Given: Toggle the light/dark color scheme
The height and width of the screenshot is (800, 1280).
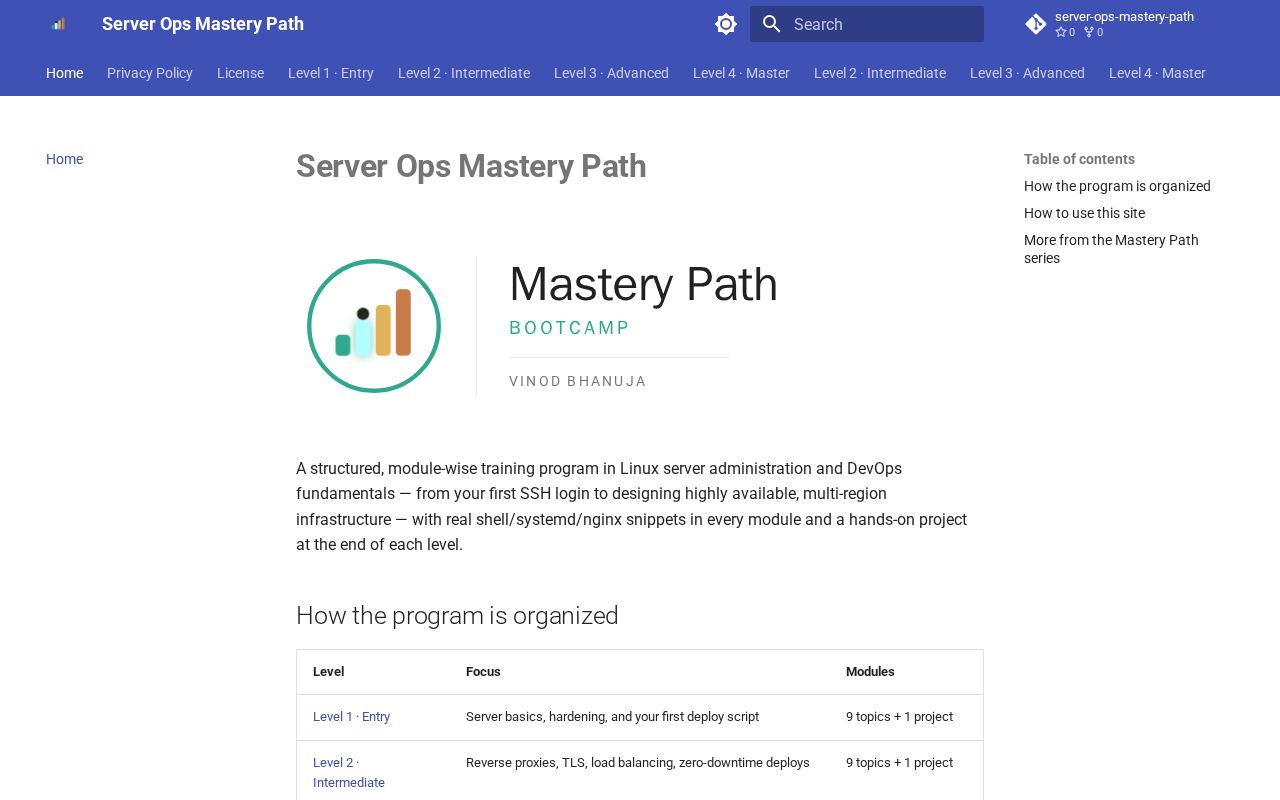Looking at the screenshot, I should point(726,24).
